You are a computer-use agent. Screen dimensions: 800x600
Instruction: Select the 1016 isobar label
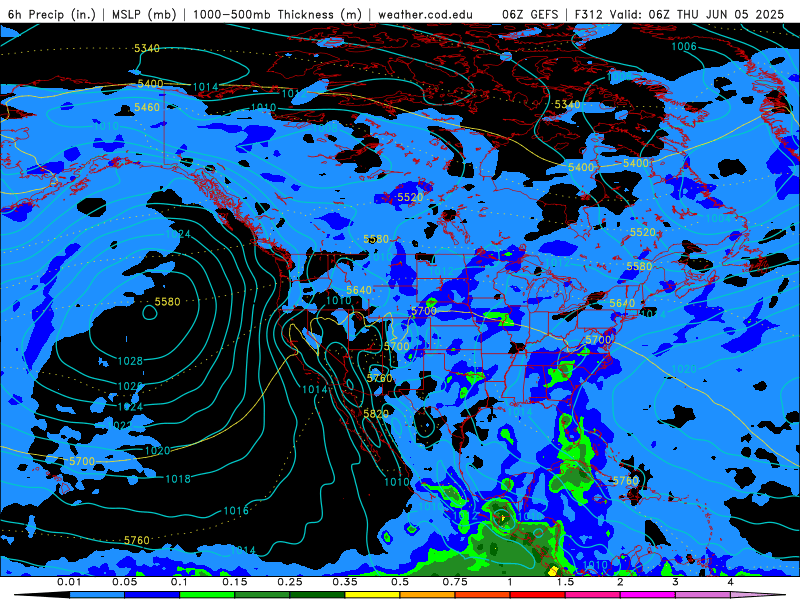pos(236,511)
